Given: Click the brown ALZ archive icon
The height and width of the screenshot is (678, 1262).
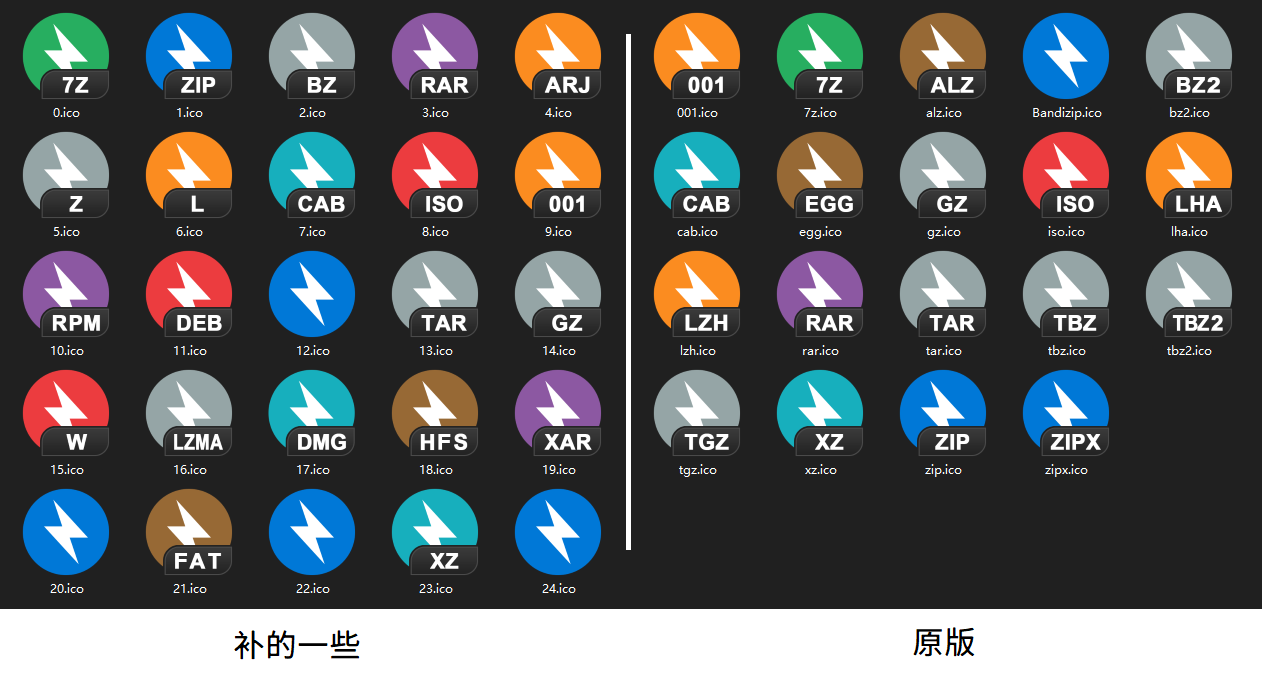Looking at the screenshot, I should tap(943, 56).
